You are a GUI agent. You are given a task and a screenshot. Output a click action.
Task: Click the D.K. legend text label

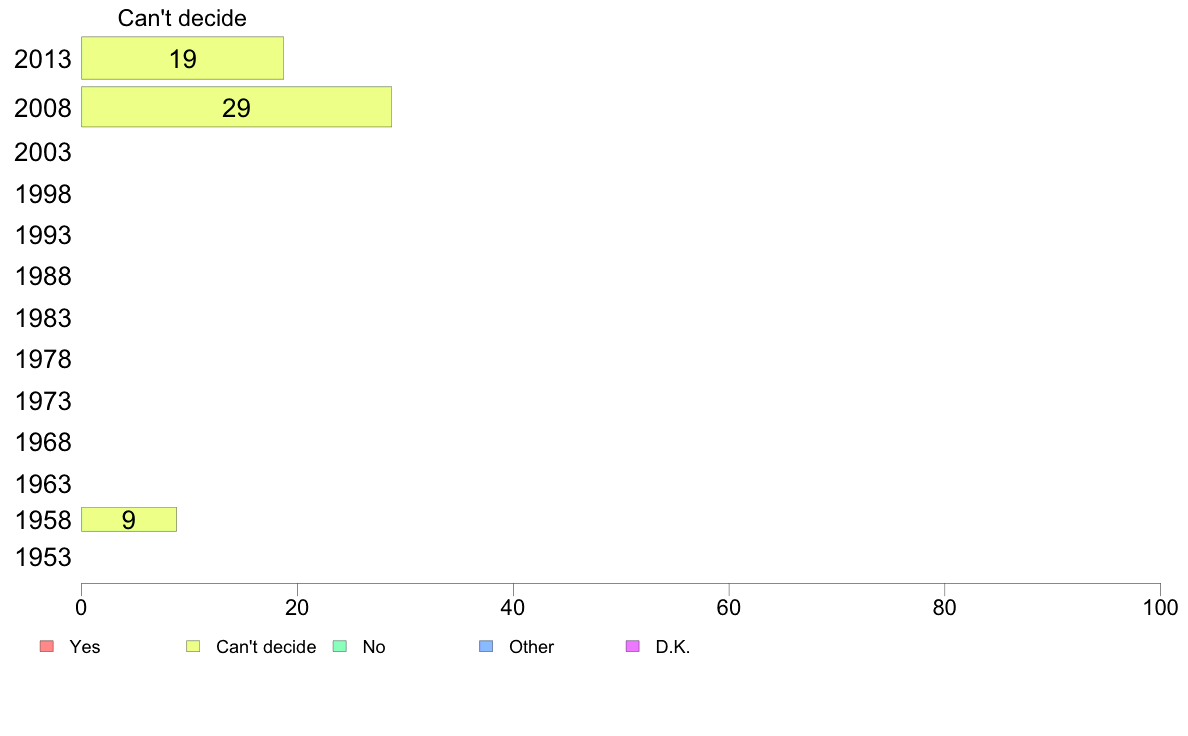[673, 647]
